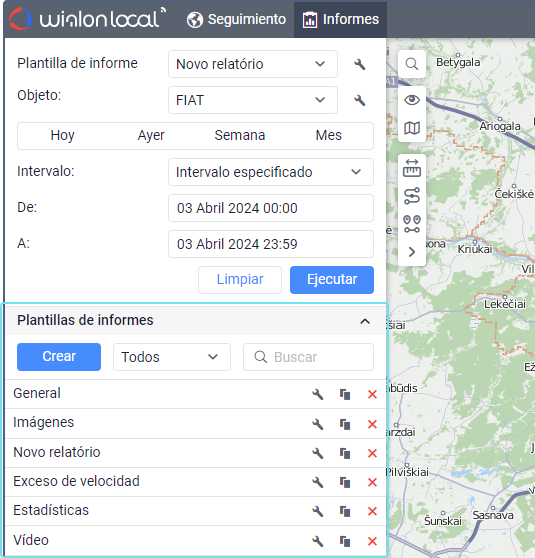Click the map search magnifier icon
Screen dimensions: 535x558
tap(412, 64)
